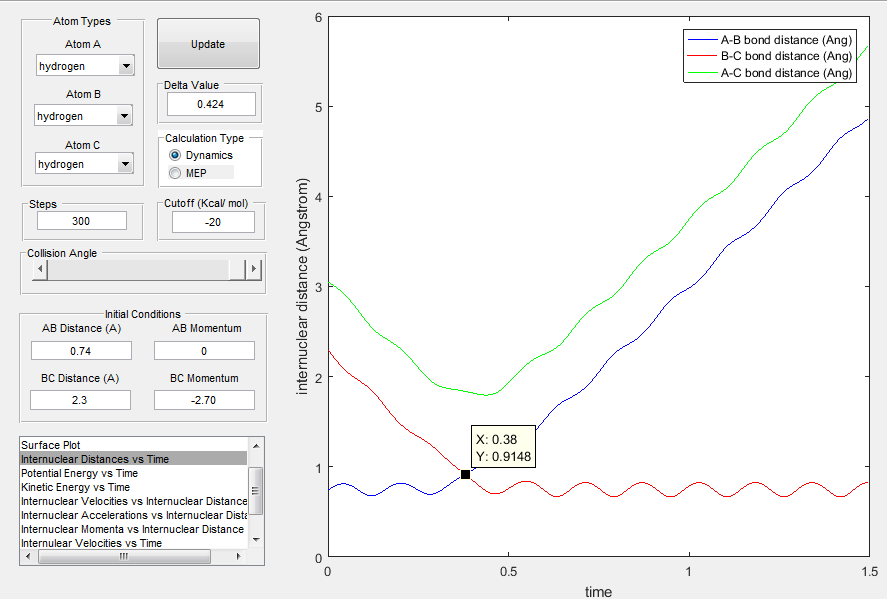Click the Cutoff value field
Image resolution: width=887 pixels, height=599 pixels.
(x=213, y=222)
